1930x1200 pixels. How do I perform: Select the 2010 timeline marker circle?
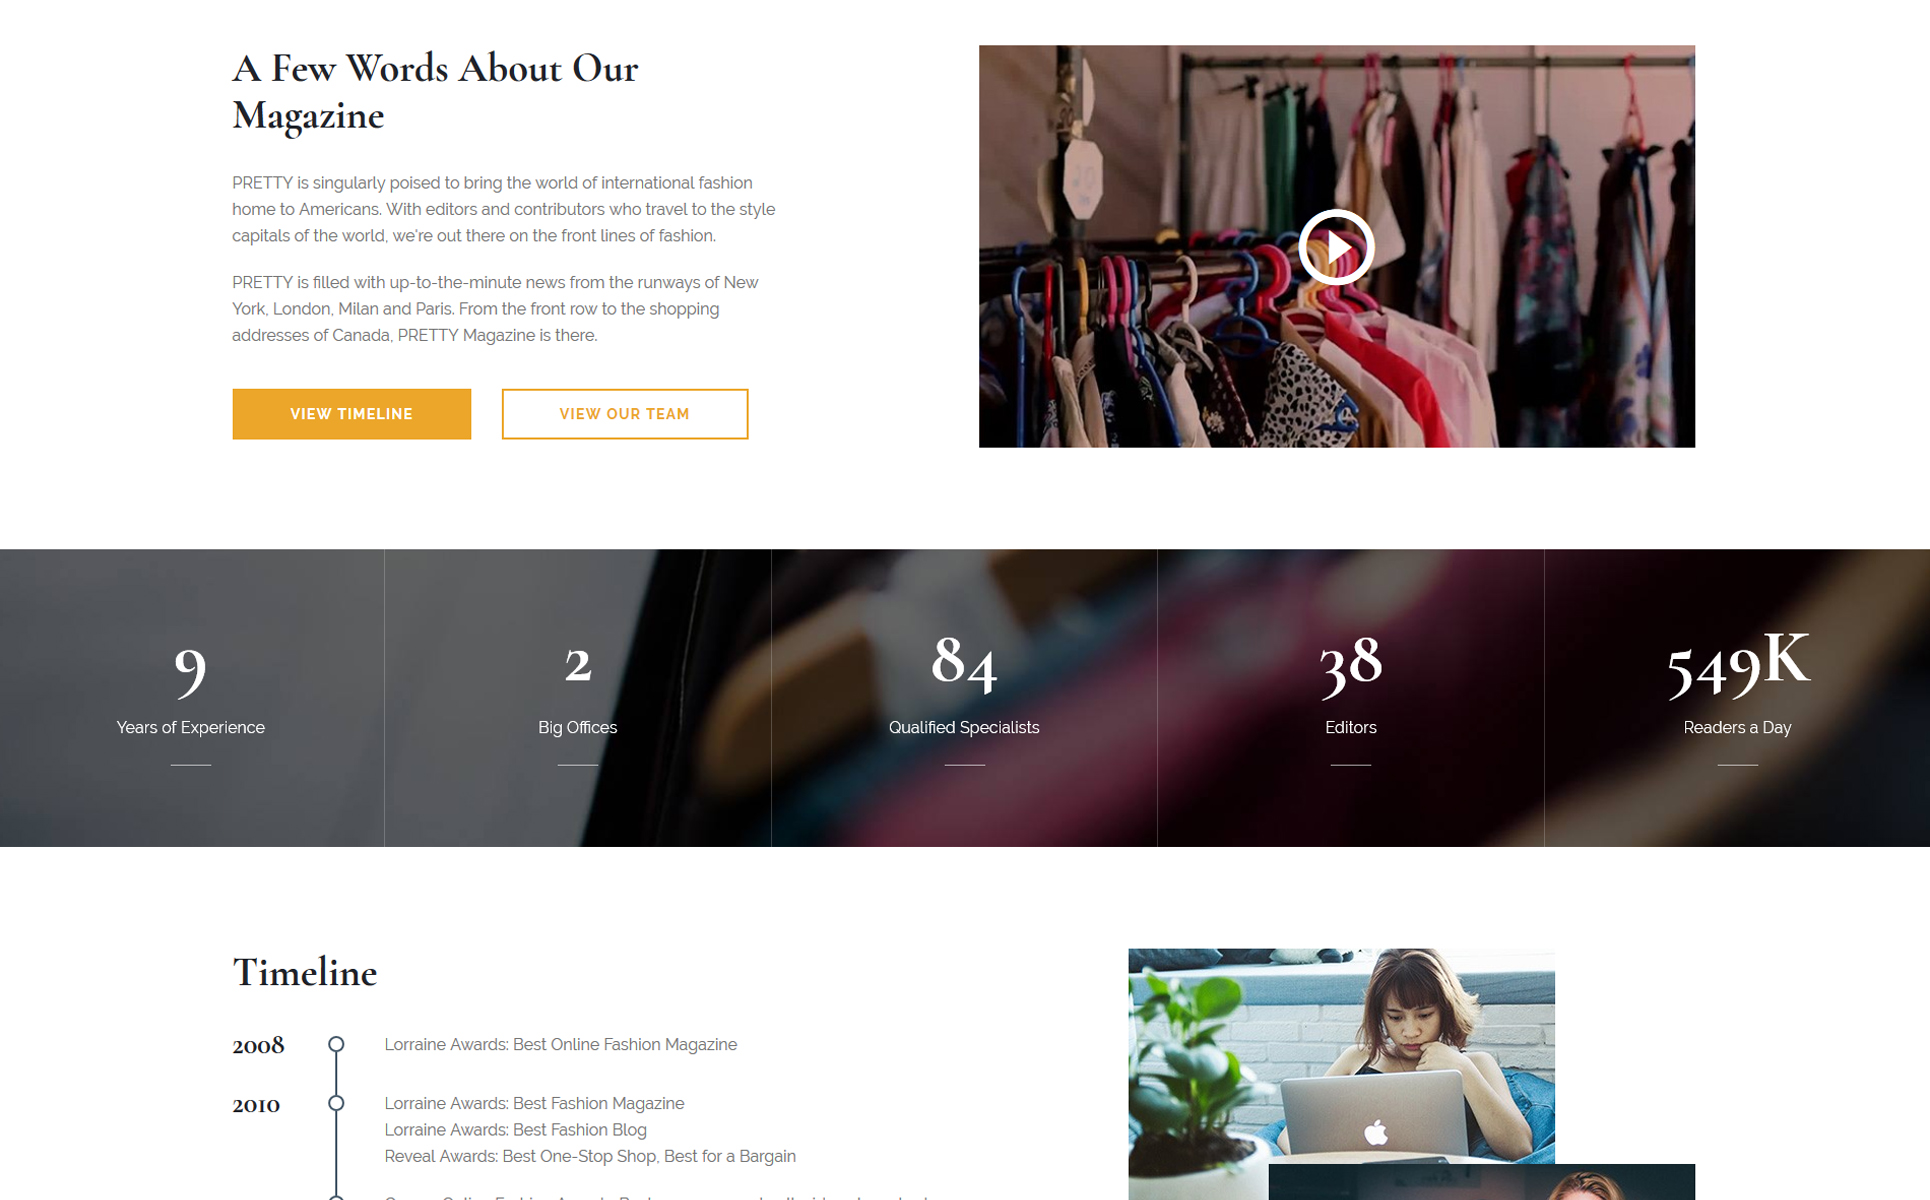(x=336, y=1103)
